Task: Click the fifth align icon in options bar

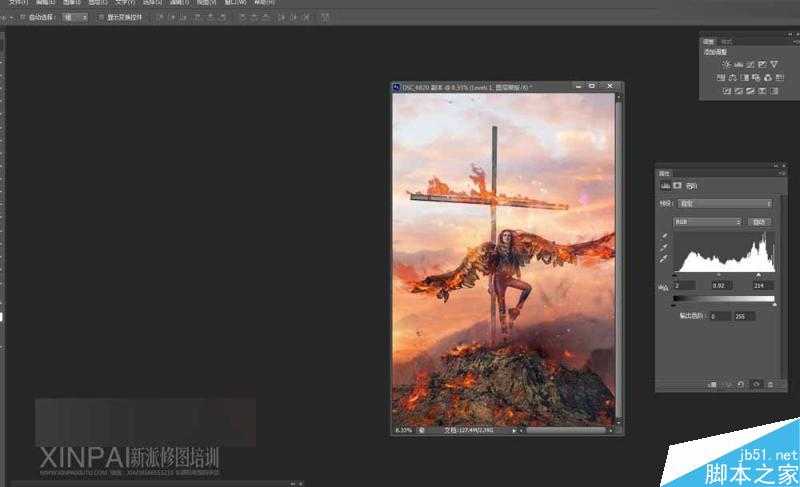Action: click(x=210, y=17)
